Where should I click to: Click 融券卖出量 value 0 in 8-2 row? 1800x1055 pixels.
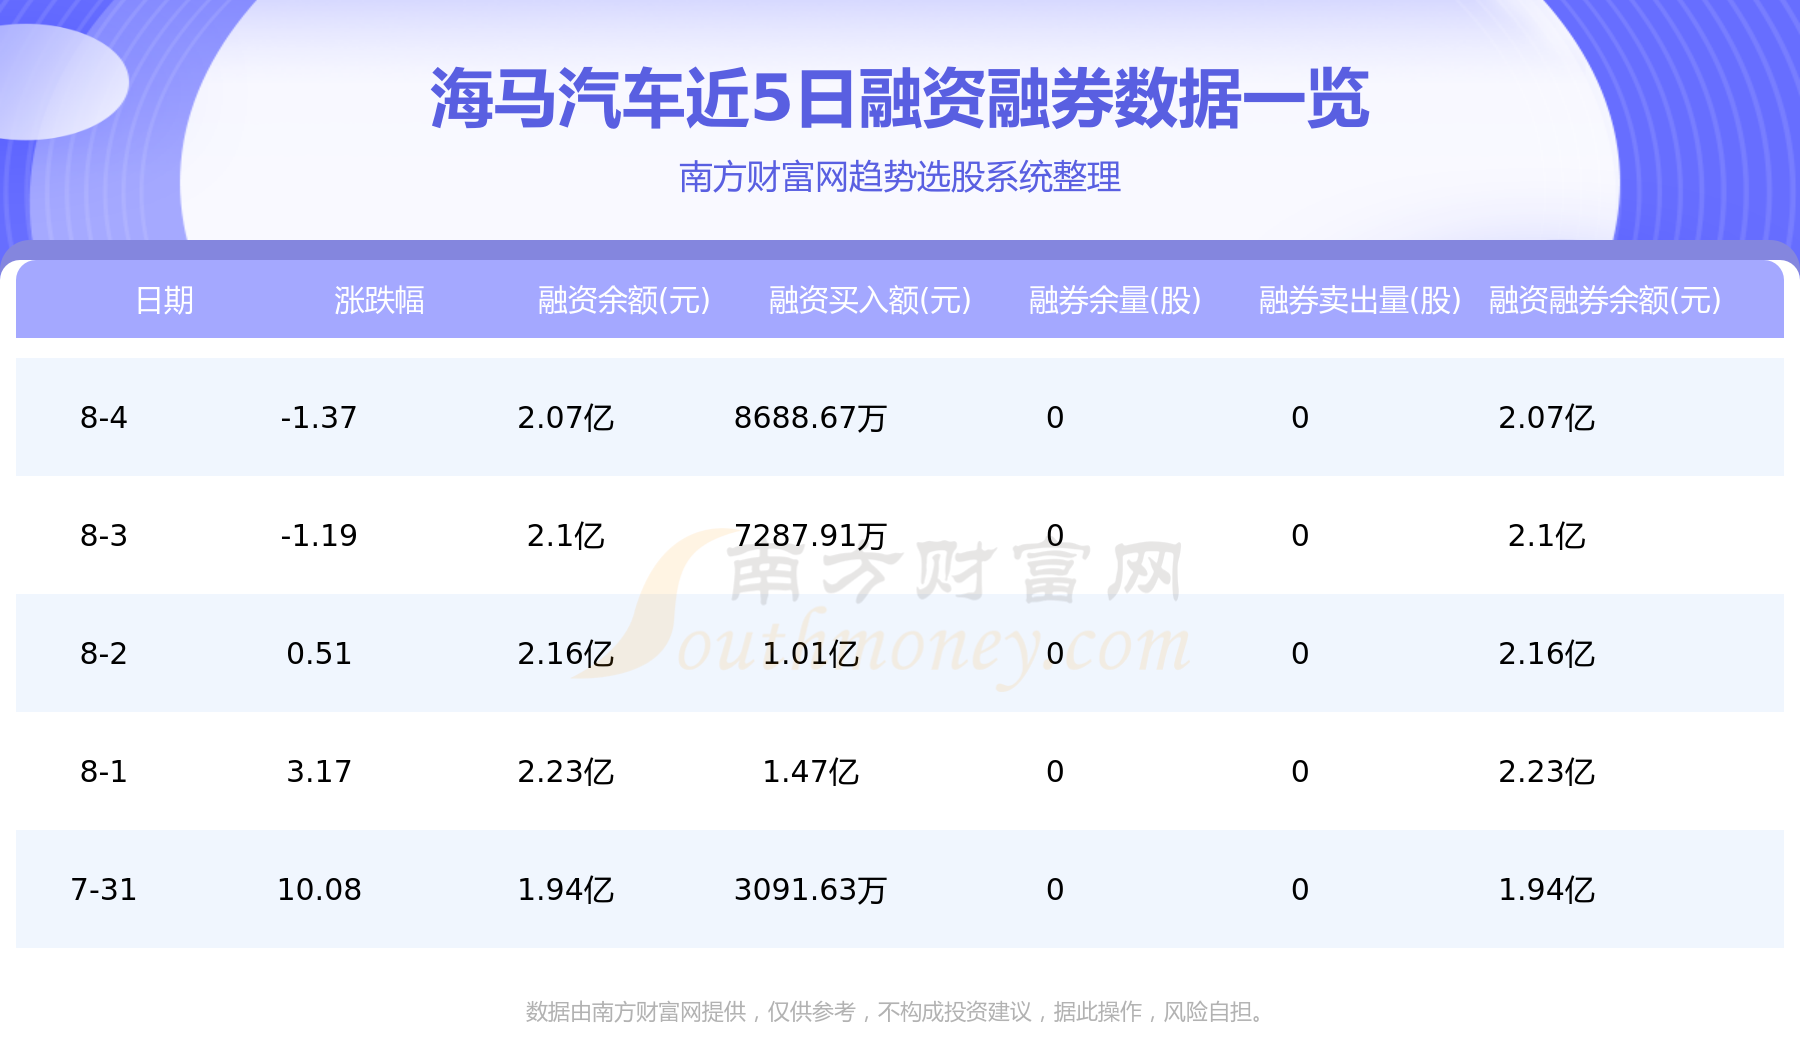1300,653
